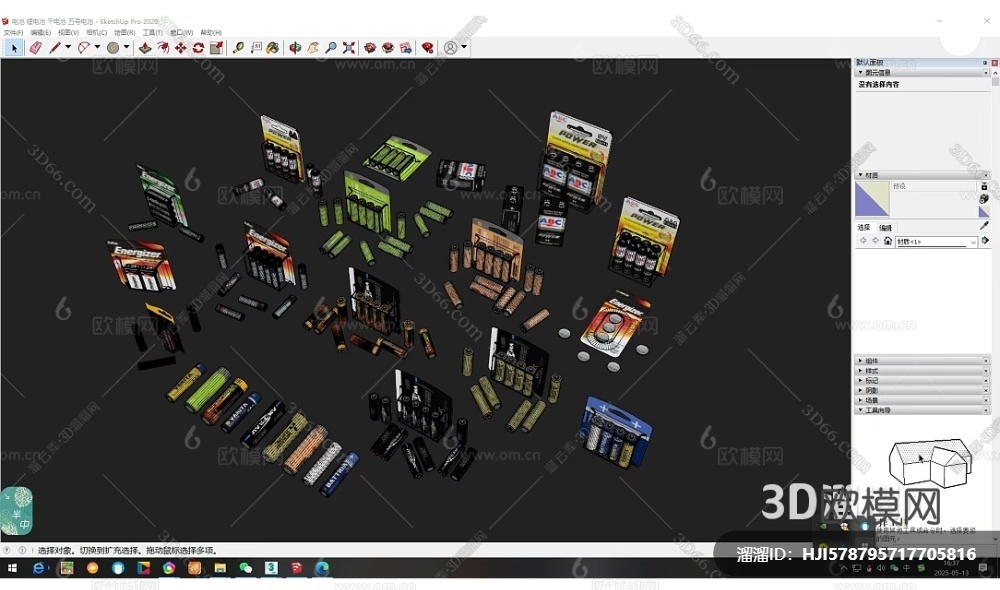Select the Circle shape tool
This screenshot has width=1000, height=590.
click(113, 48)
